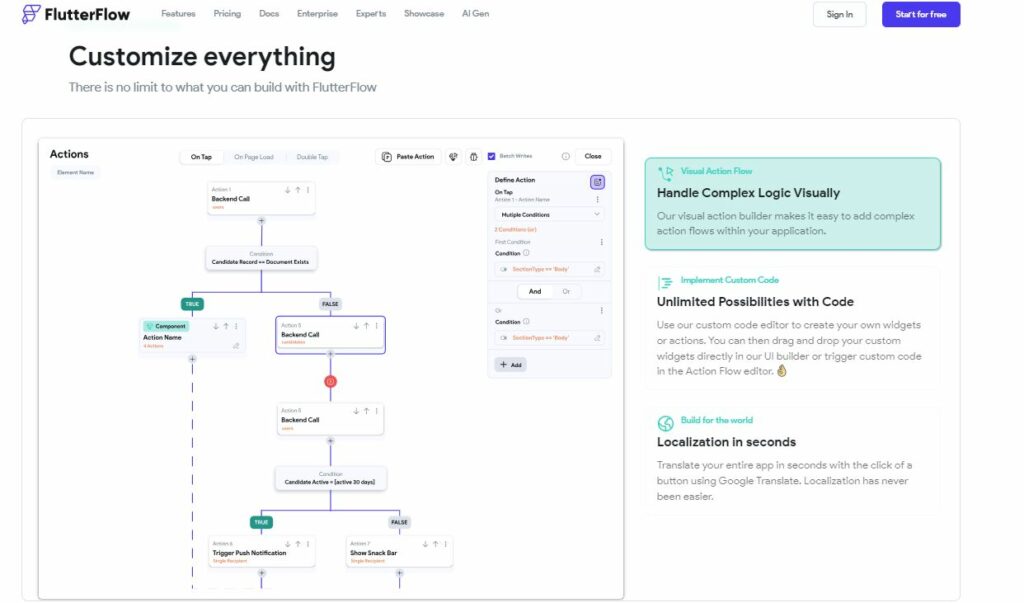
Task: Click the info icon next to Close
Action: coord(566,157)
